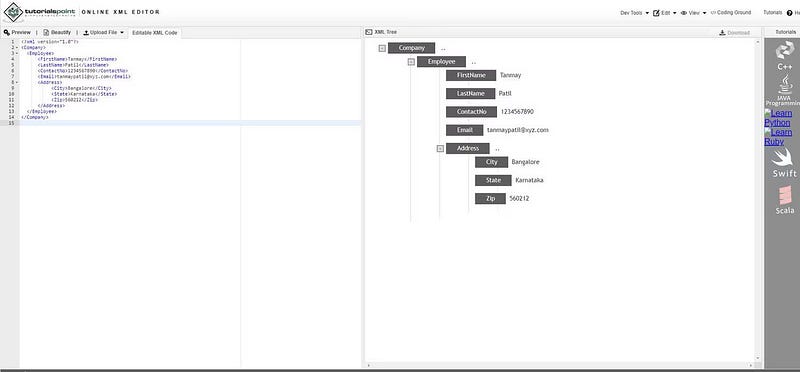
Task: Click on empty line 15 in editor
Action: [190, 123]
